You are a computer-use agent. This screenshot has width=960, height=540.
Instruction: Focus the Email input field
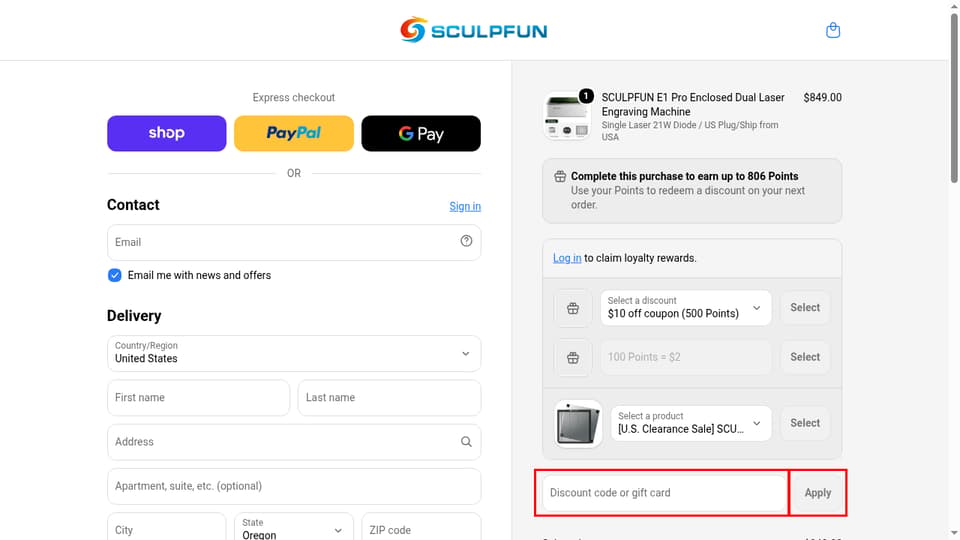pyautogui.click(x=294, y=242)
